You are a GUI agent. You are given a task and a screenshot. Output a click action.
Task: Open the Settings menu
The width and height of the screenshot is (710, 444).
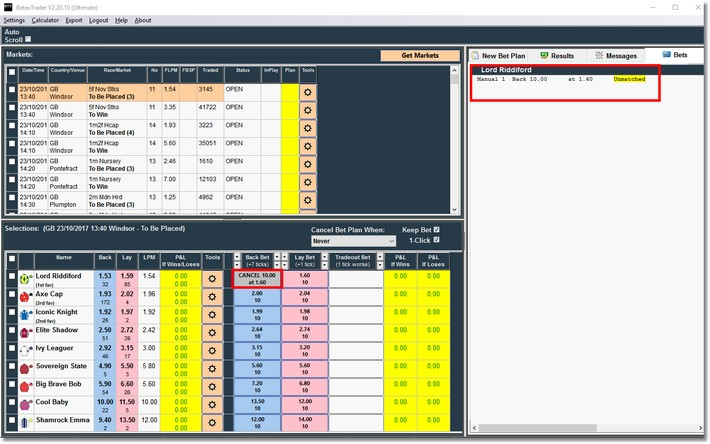[14, 20]
